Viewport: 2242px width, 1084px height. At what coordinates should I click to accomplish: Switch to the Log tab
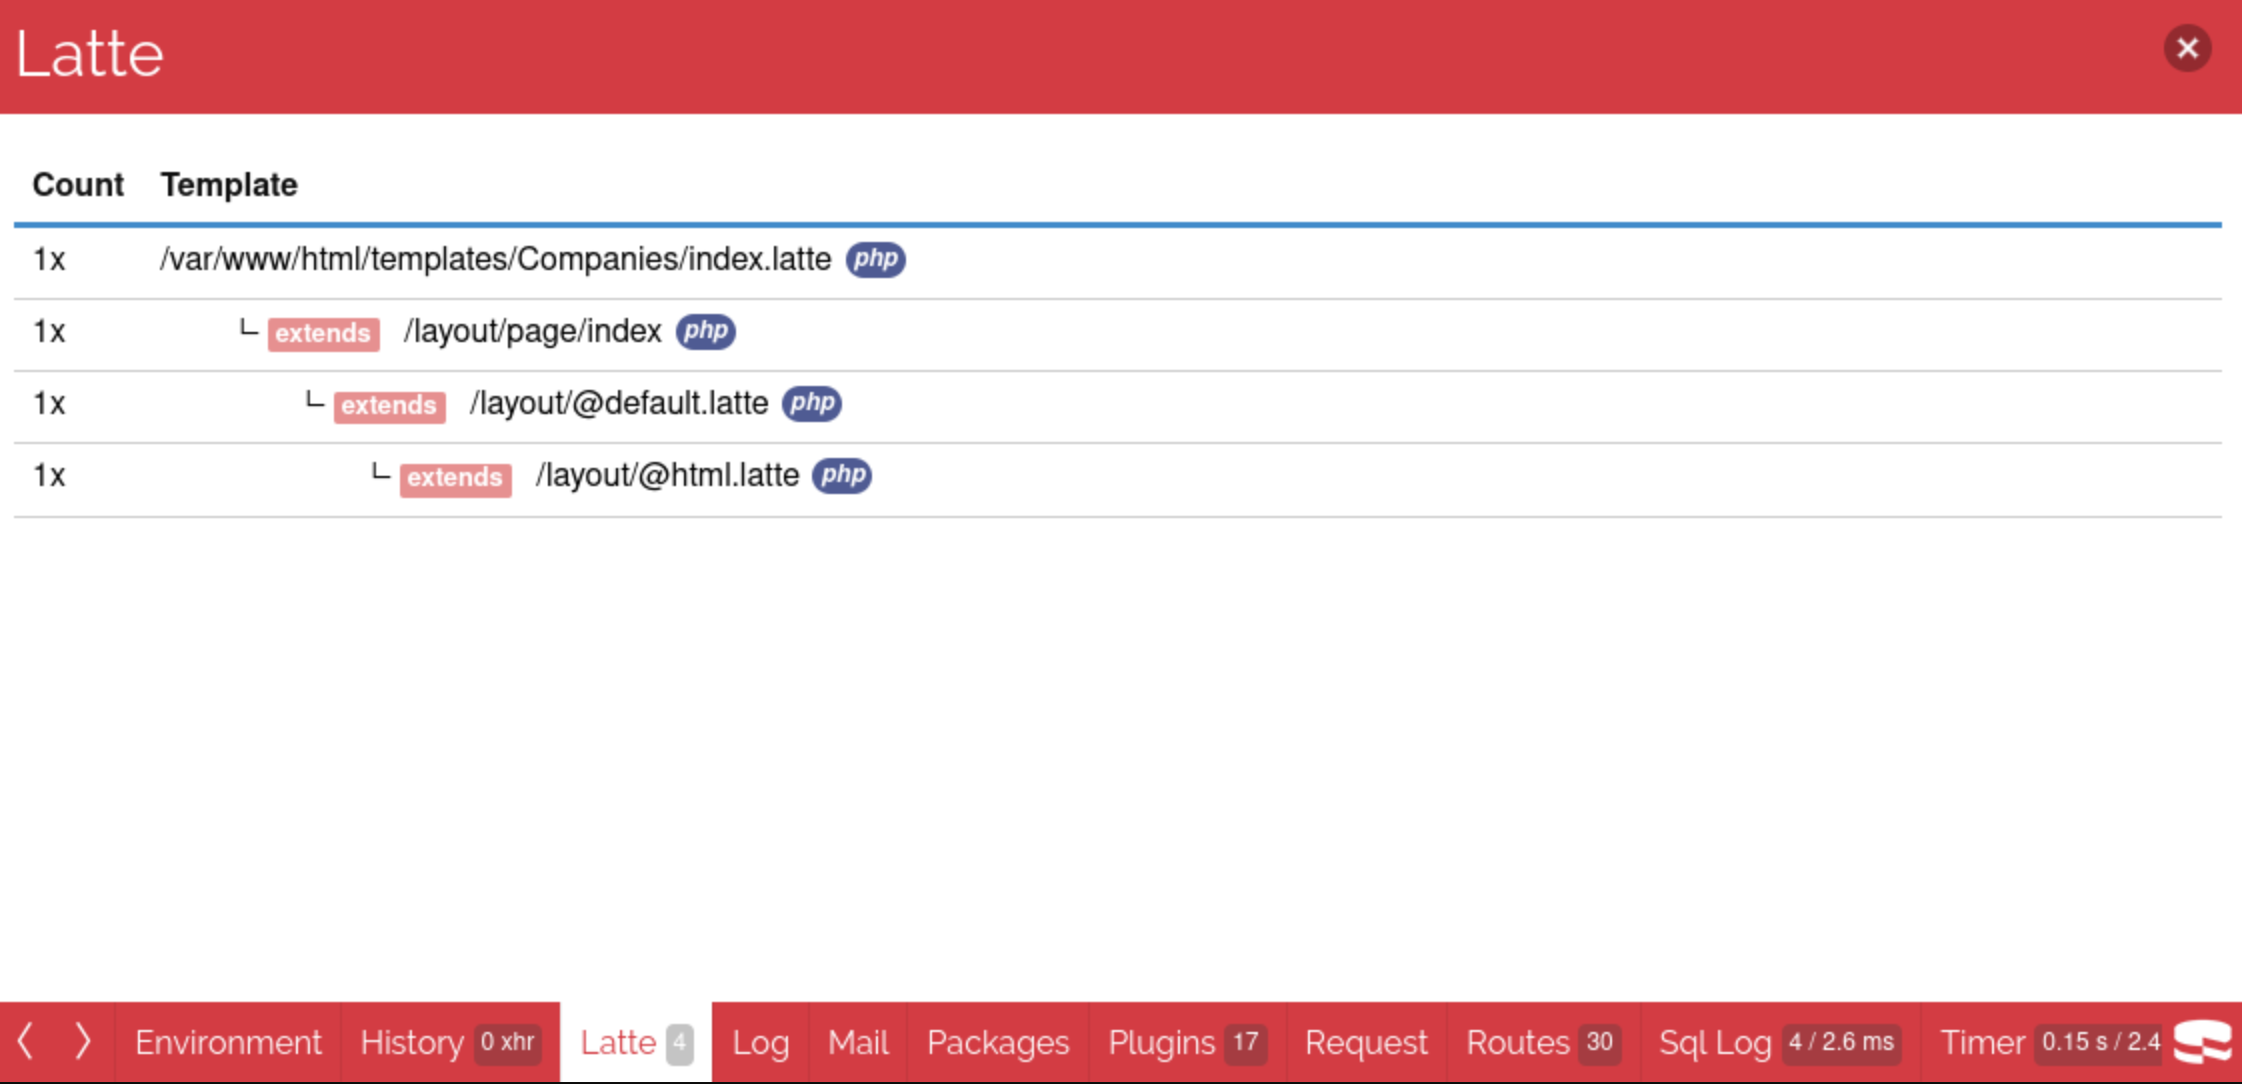tap(760, 1042)
